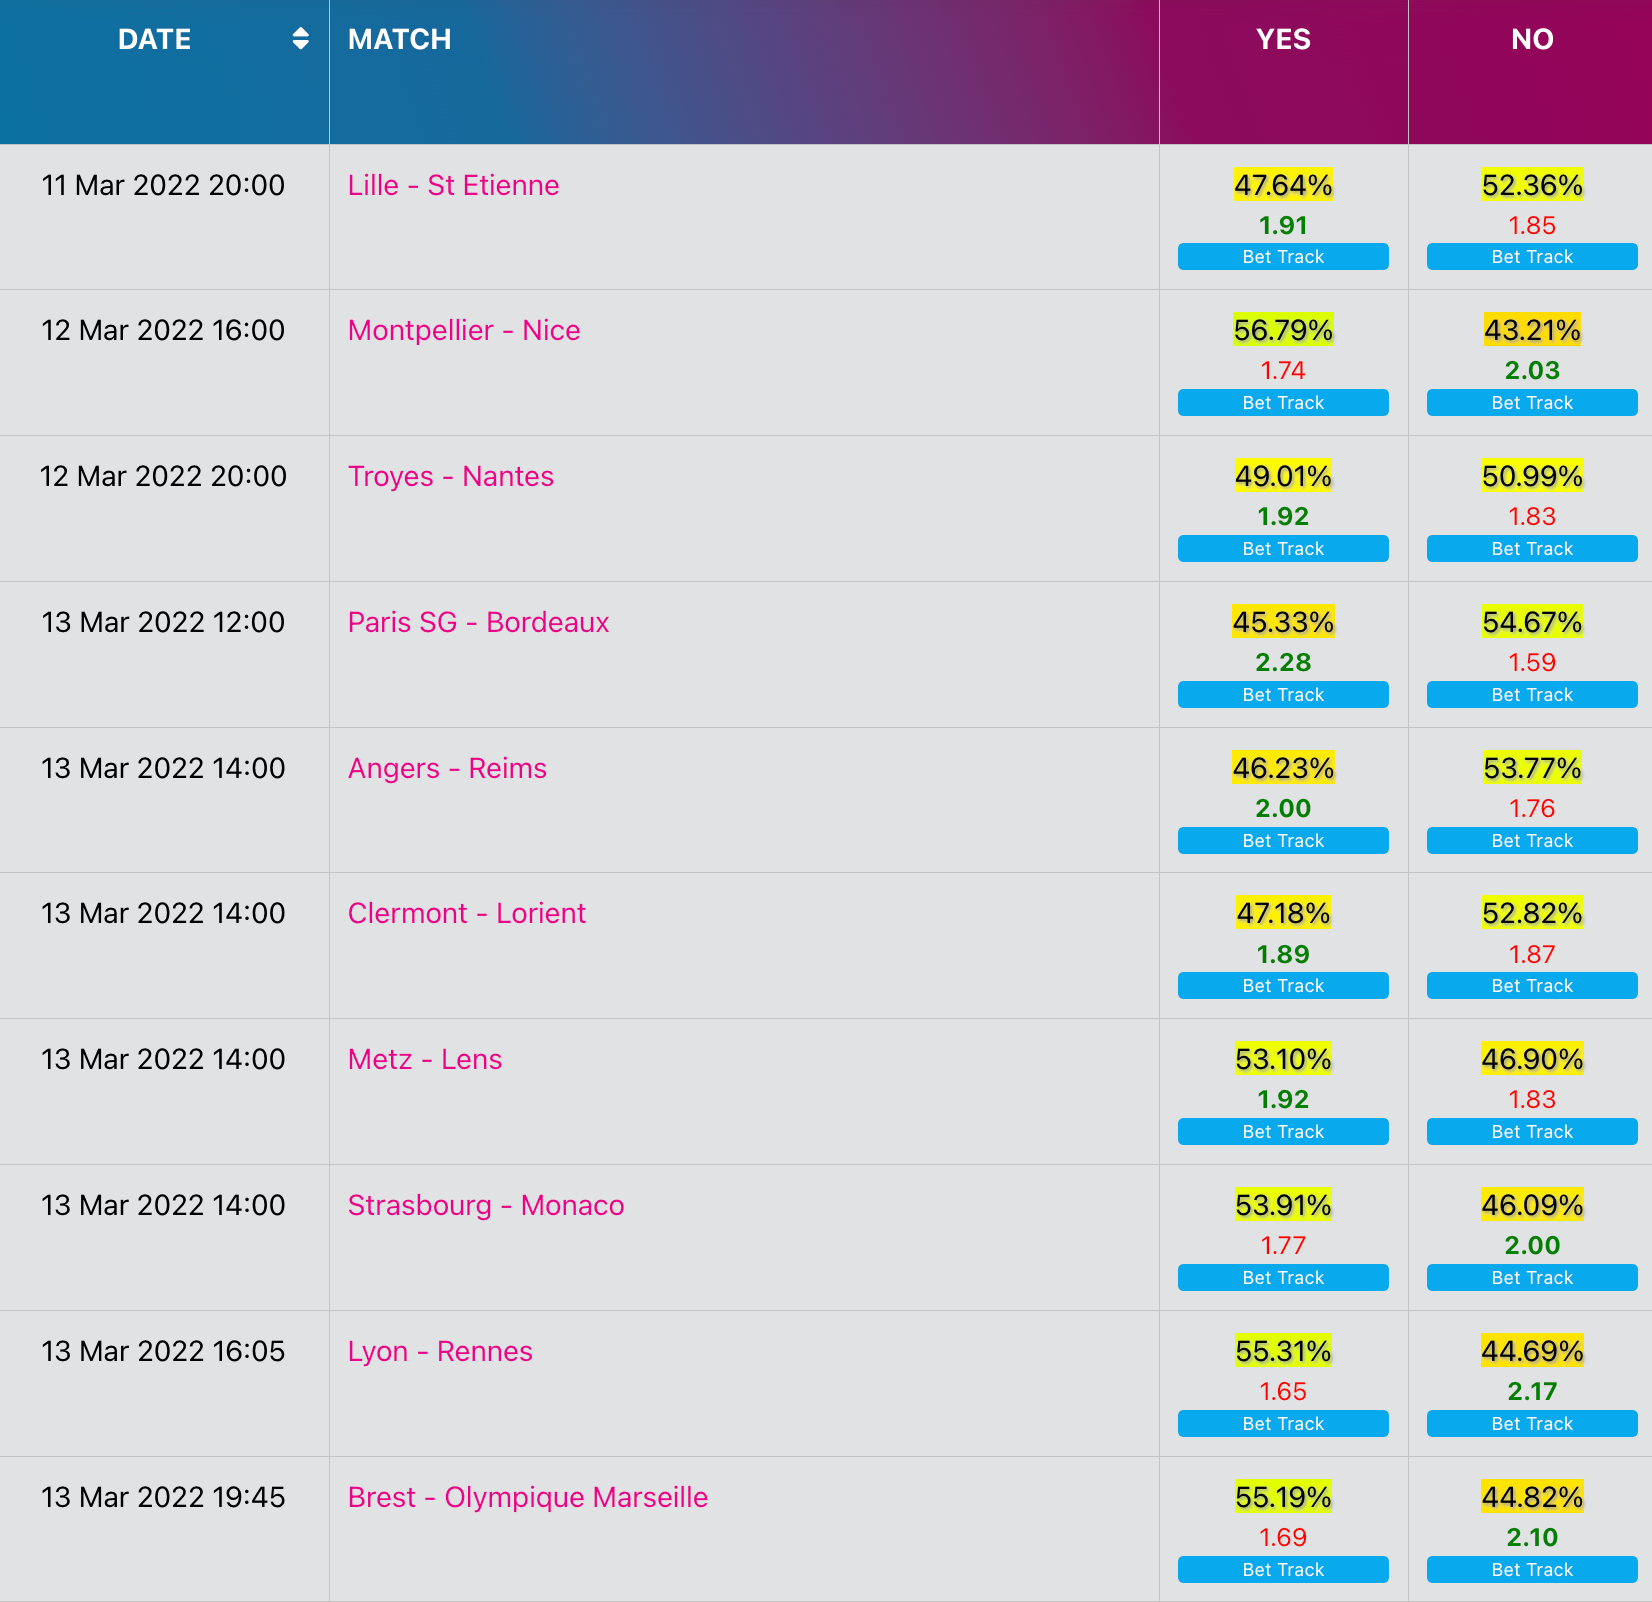Click YES Bet Track for Paris SG - Bordeaux
1652x1602 pixels.
point(1283,695)
